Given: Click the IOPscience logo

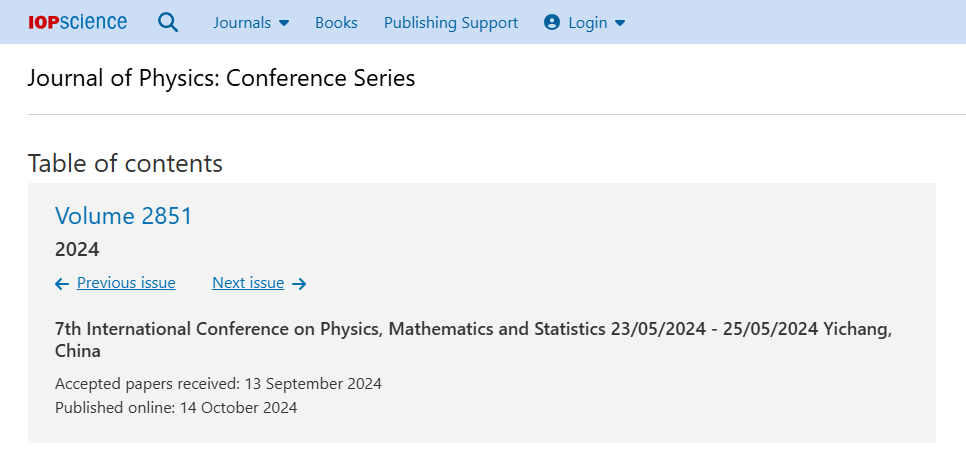Looking at the screenshot, I should 77,22.
